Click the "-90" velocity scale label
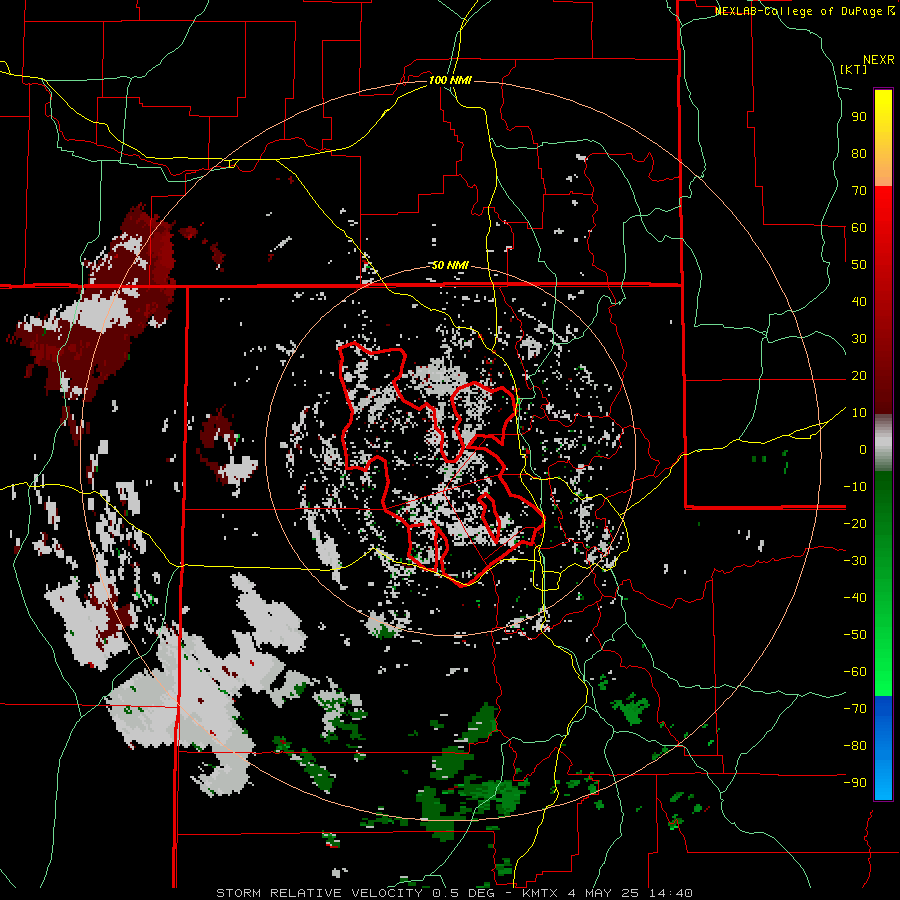 pyautogui.click(x=855, y=783)
